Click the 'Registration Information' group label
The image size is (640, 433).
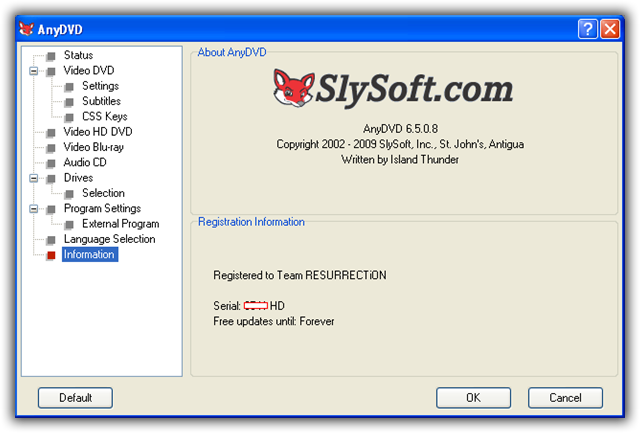tap(251, 222)
